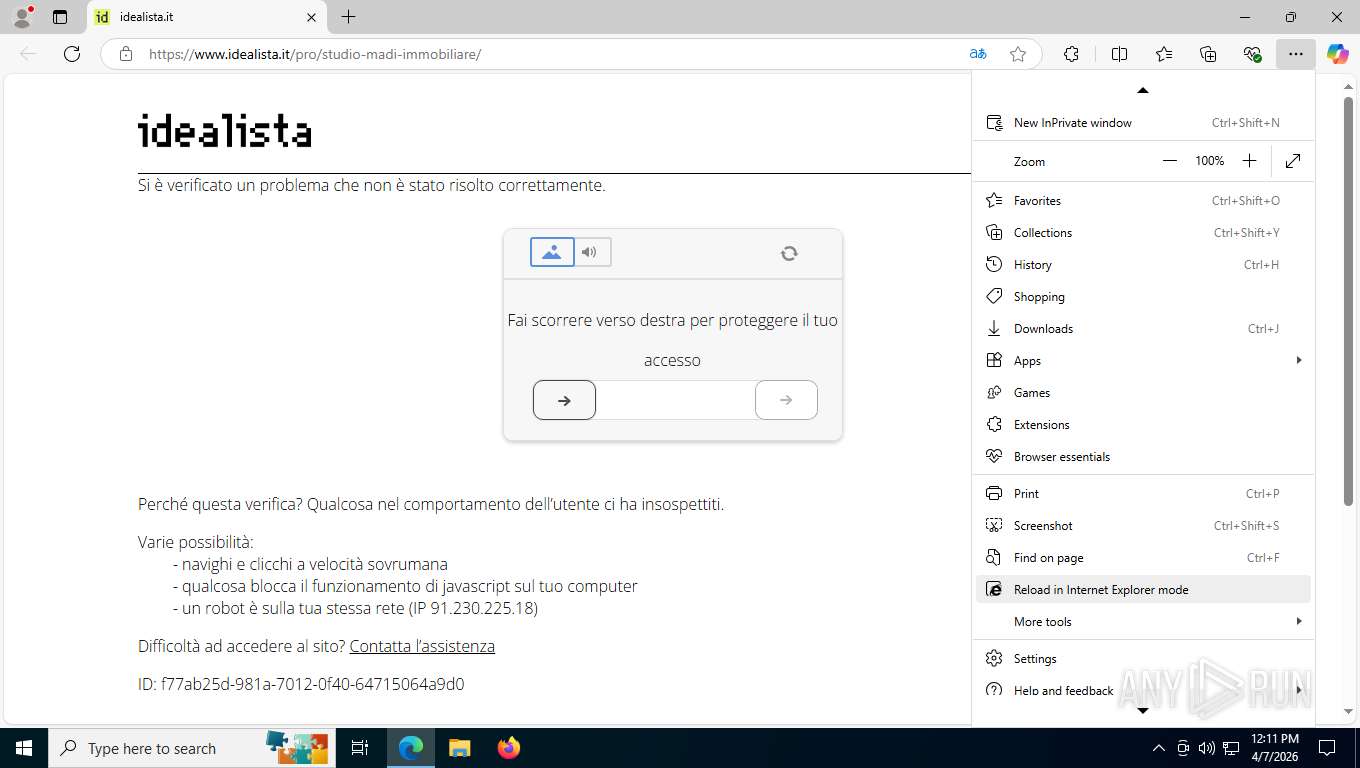Viewport: 1360px width, 768px height.
Task: Click the idealista logo
Action: 225,130
